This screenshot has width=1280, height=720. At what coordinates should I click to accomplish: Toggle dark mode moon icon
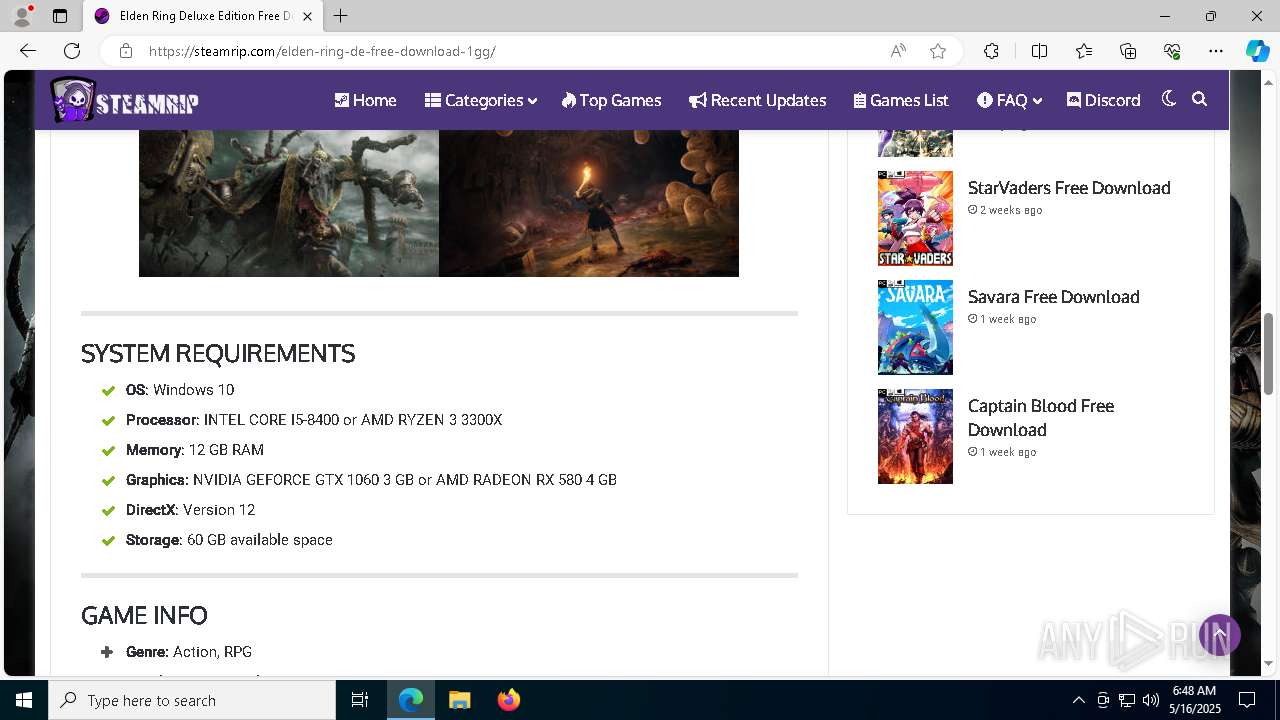pyautogui.click(x=1168, y=99)
